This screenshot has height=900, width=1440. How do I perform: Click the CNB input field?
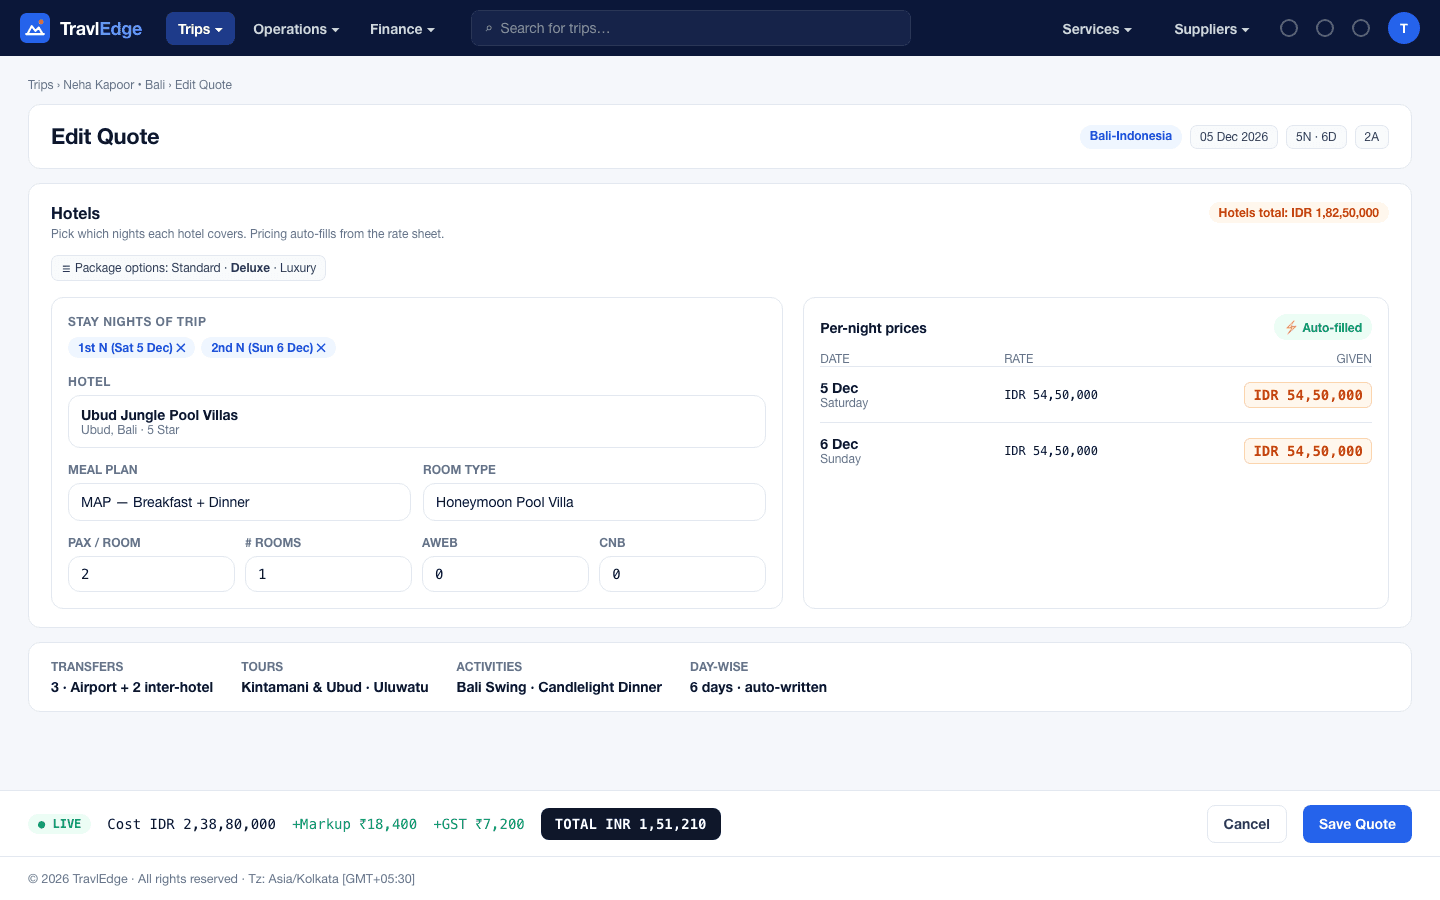coord(682,574)
